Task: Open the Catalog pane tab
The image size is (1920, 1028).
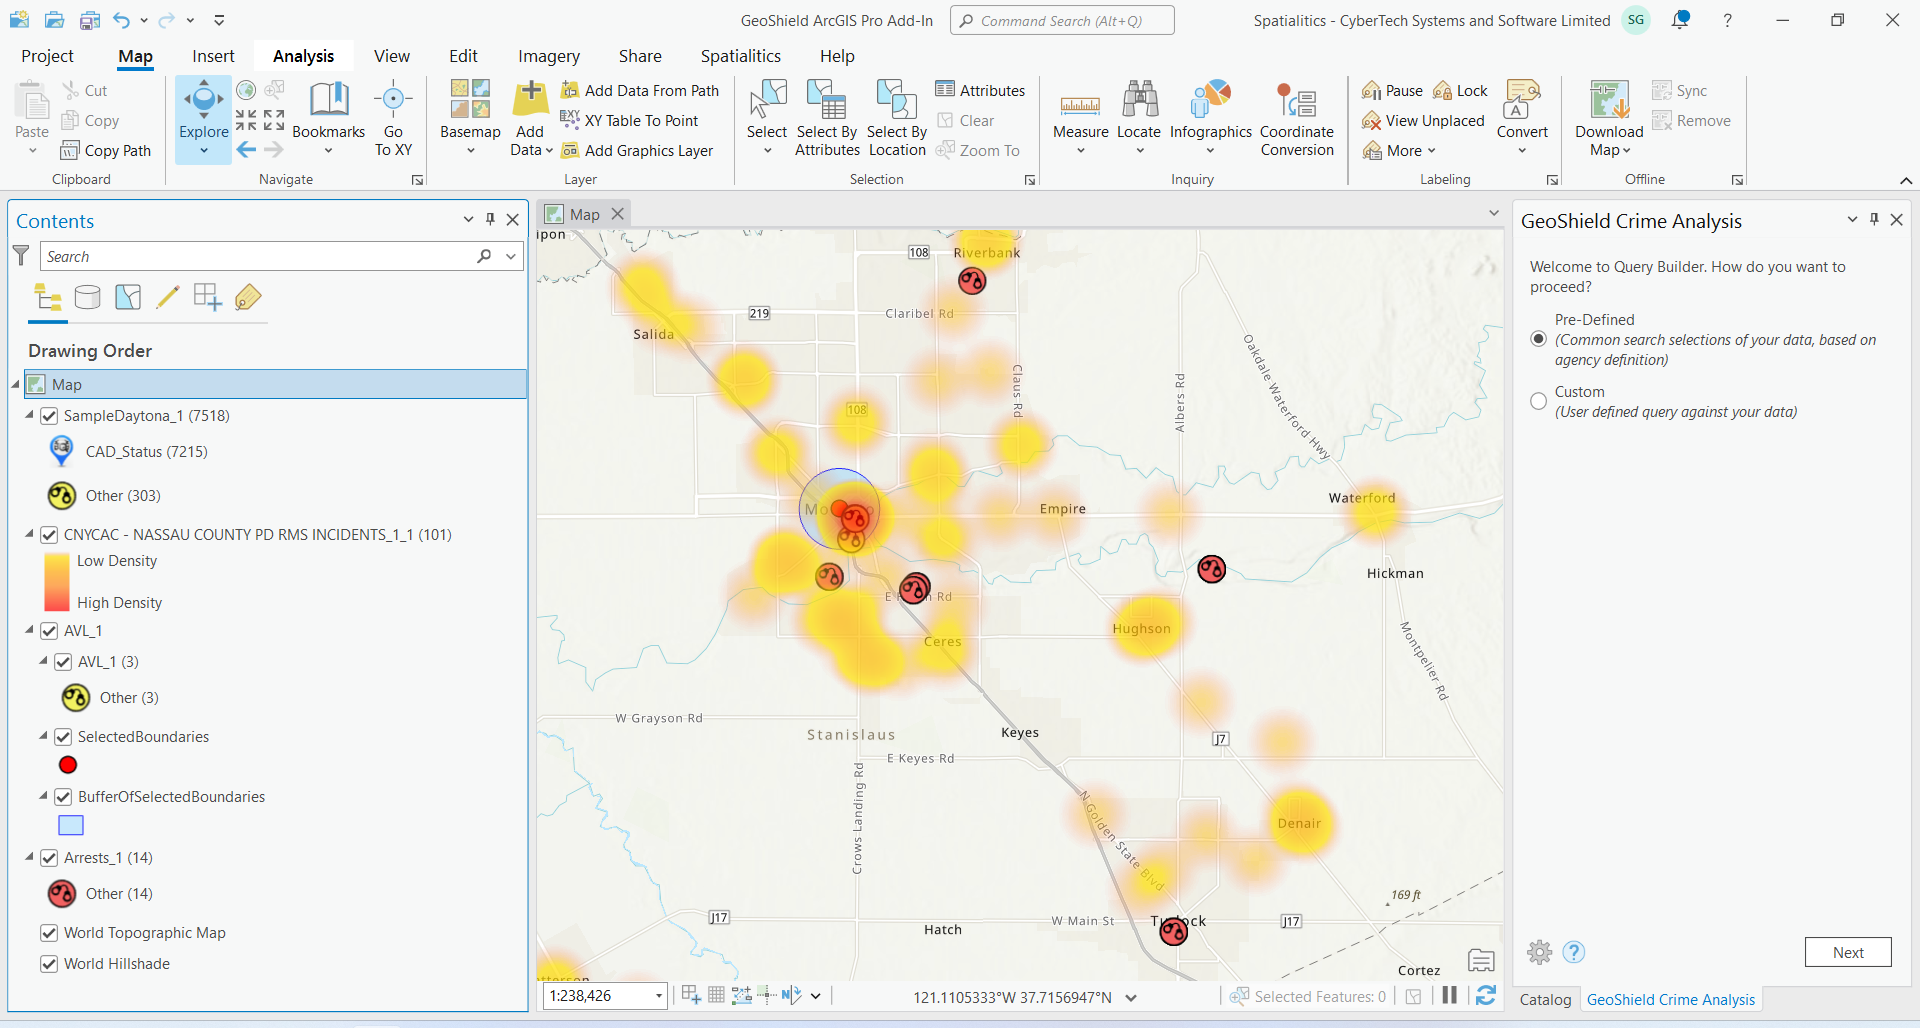Action: pos(1545,999)
